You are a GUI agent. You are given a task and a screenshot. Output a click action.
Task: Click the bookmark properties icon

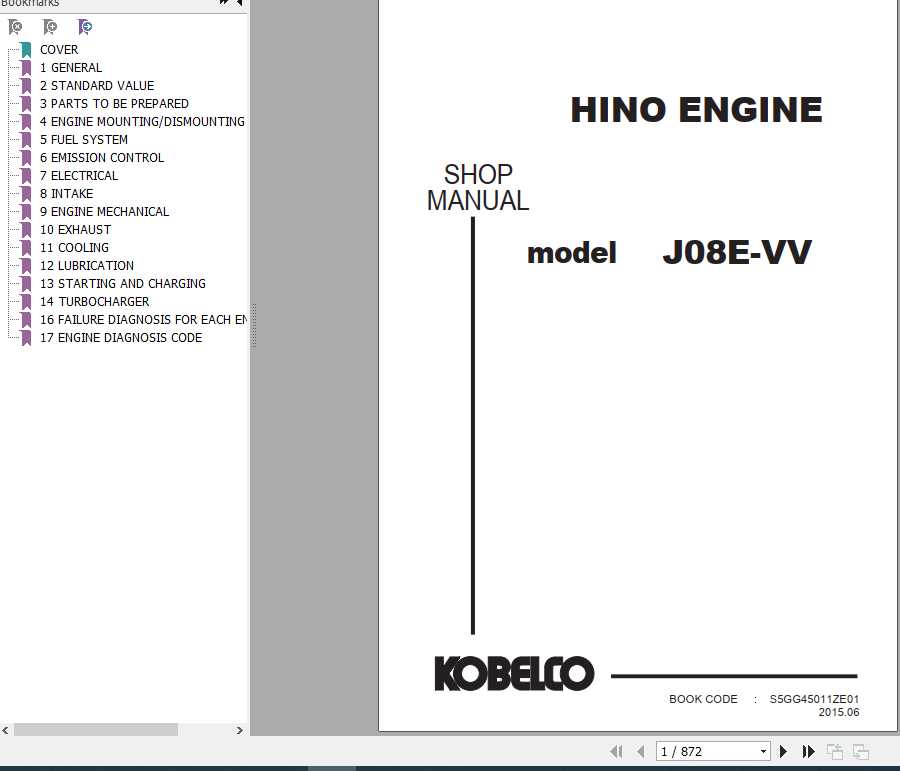coord(84,26)
